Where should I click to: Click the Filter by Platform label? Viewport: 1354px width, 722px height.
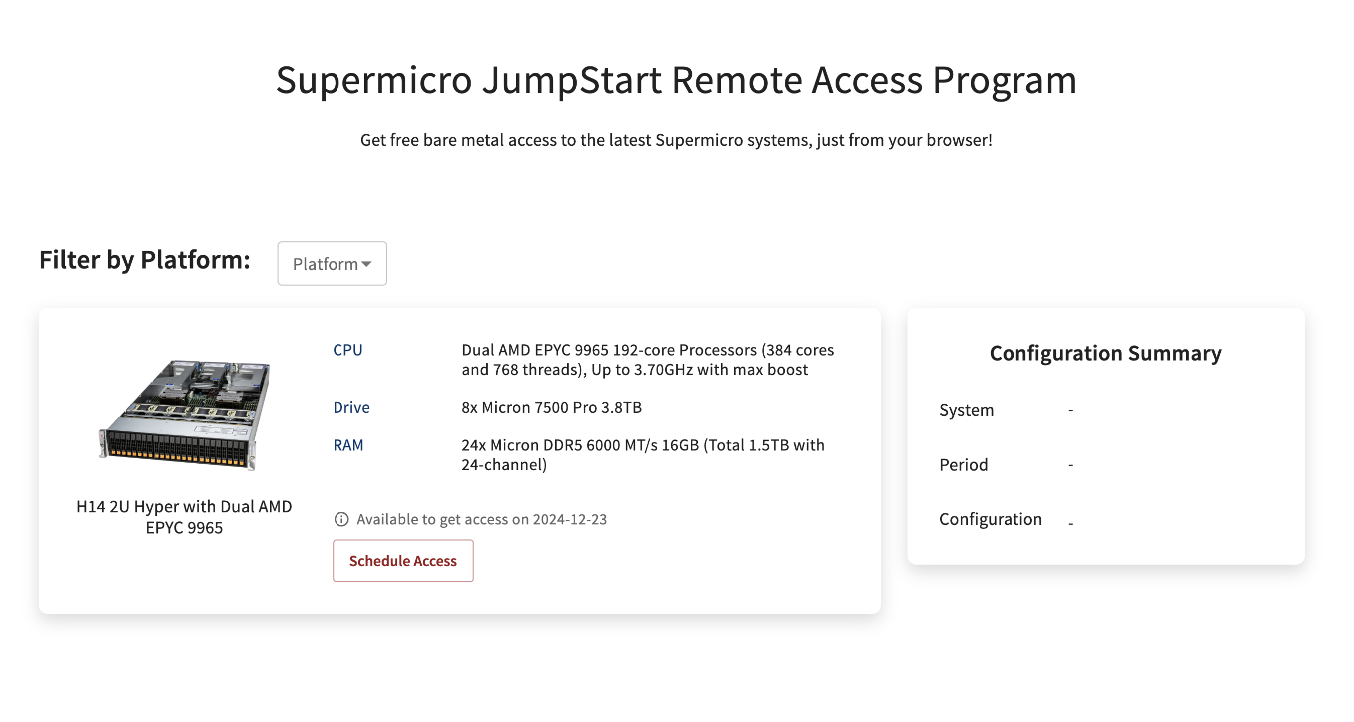click(x=145, y=260)
